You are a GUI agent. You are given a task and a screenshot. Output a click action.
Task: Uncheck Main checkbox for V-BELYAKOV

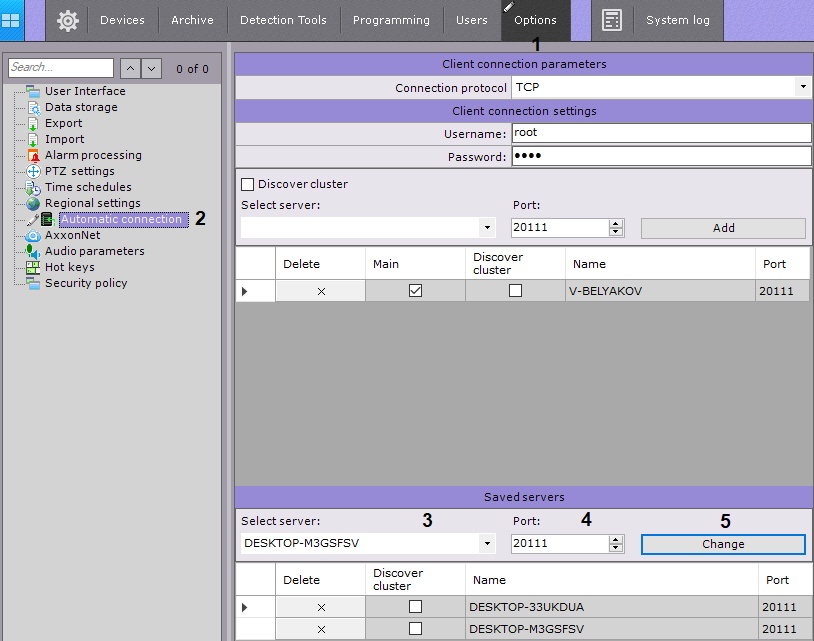[x=415, y=291]
